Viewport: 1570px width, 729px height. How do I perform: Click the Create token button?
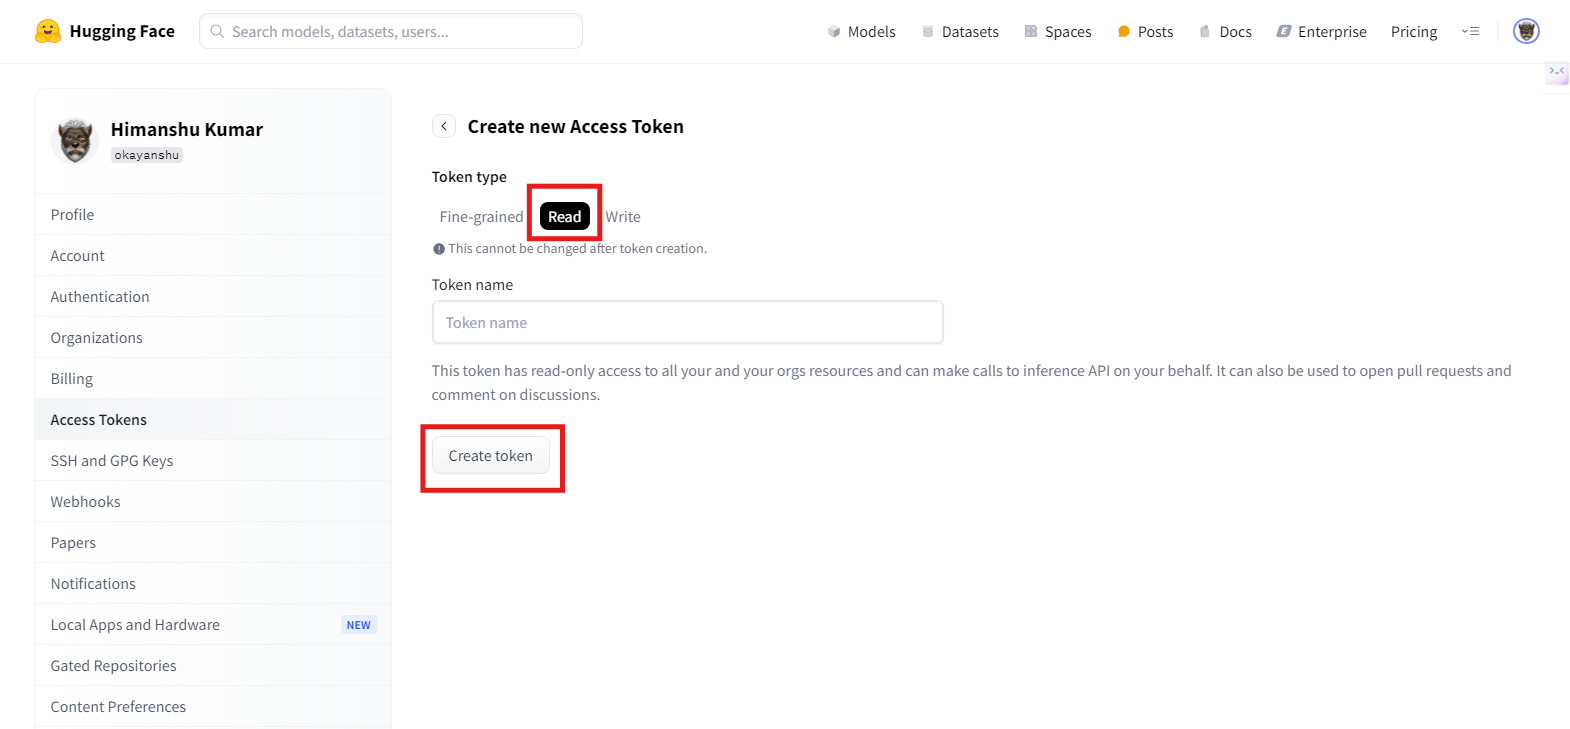(x=490, y=456)
